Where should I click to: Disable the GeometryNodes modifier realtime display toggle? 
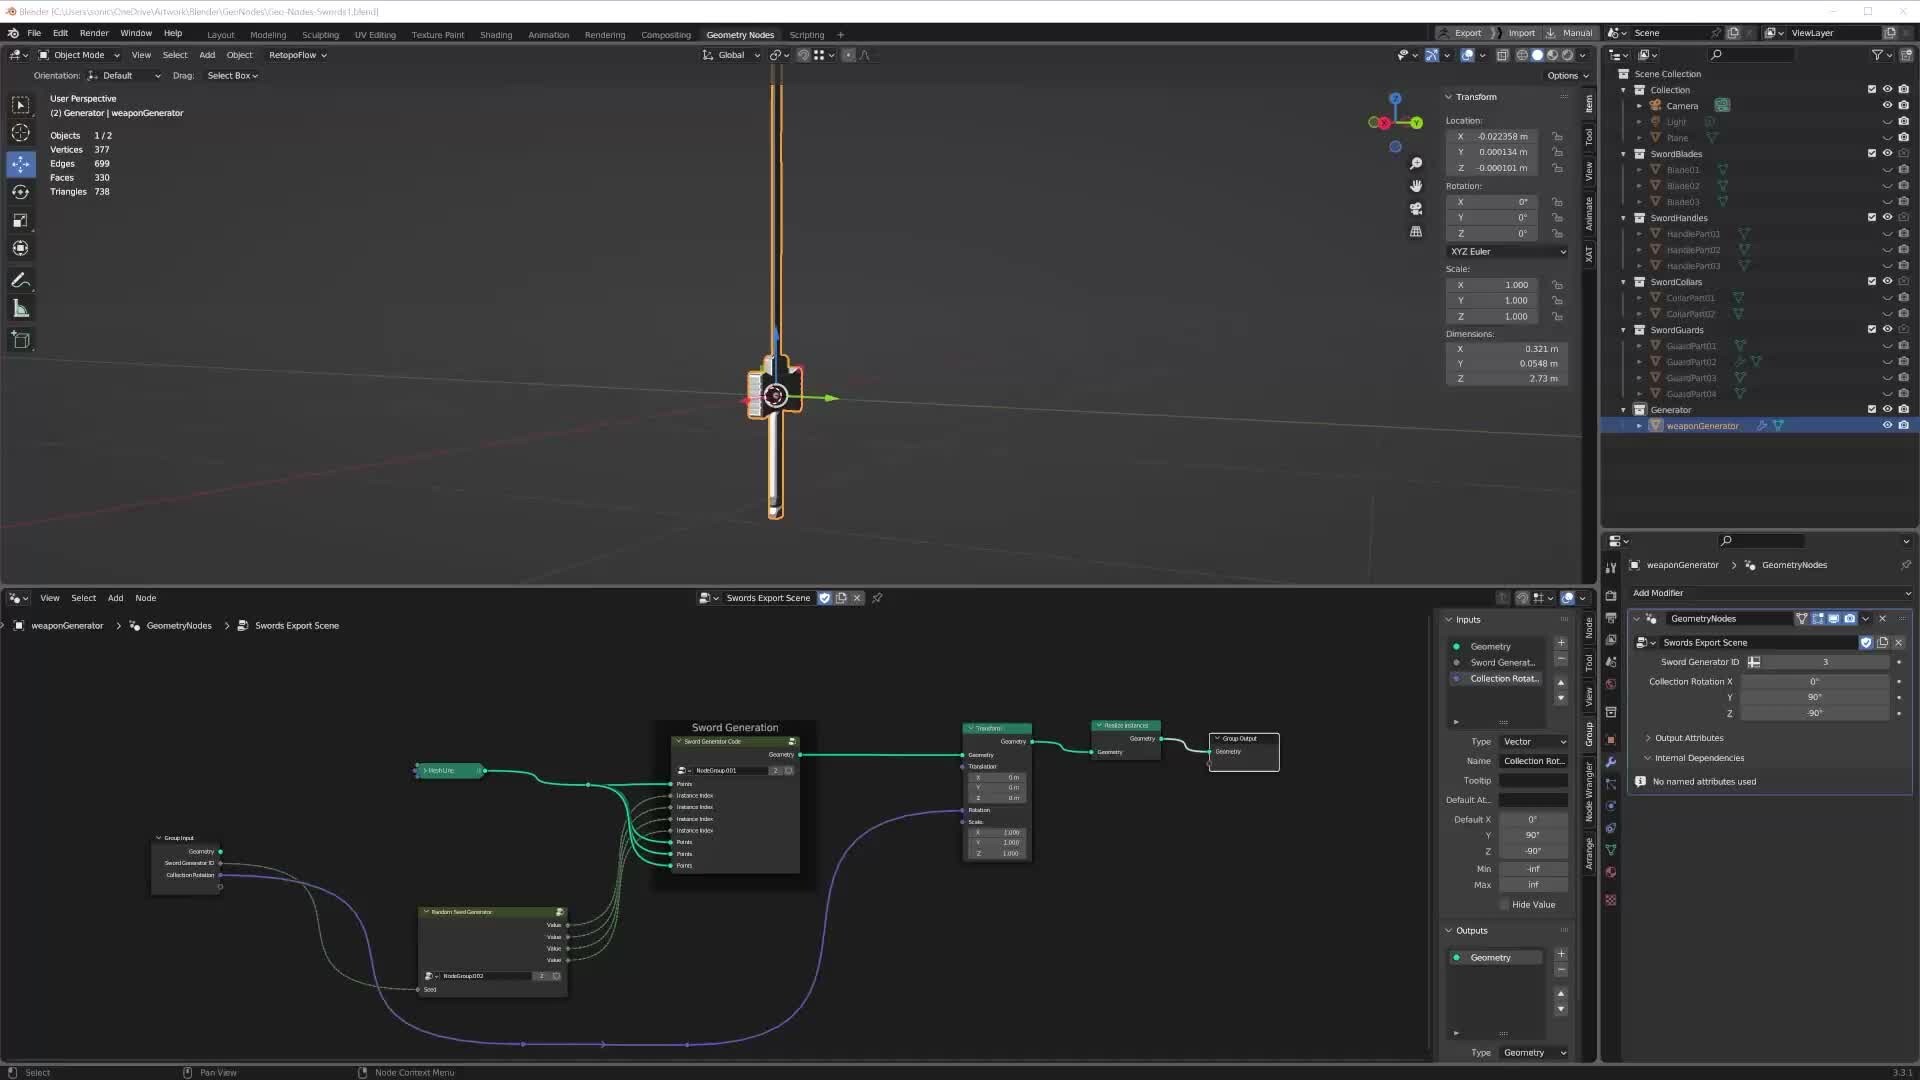(x=1834, y=619)
